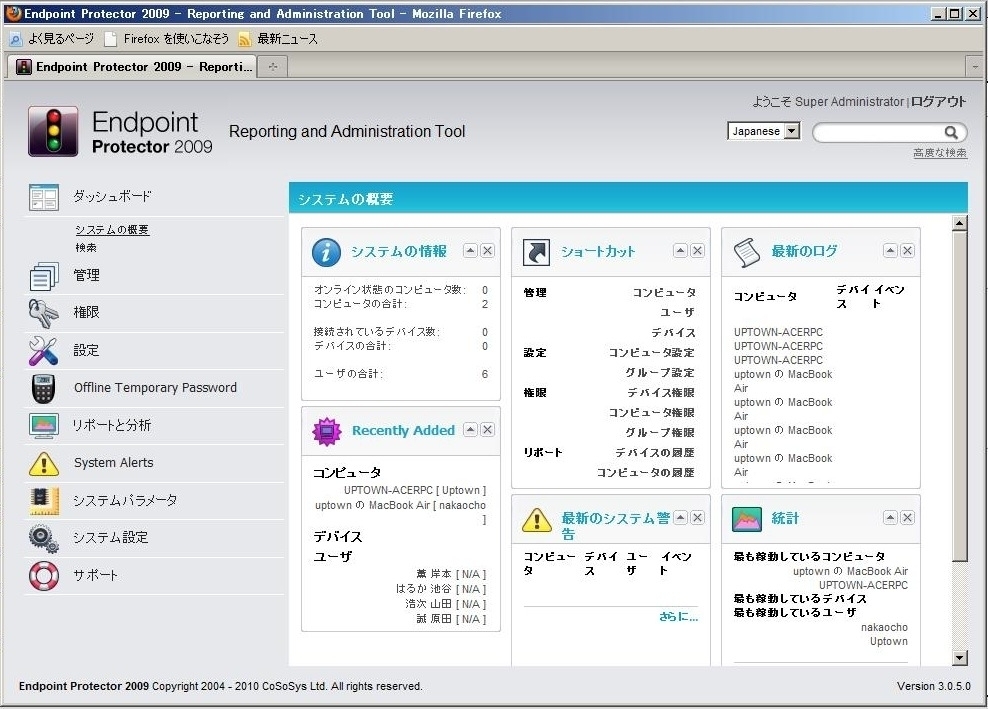Image resolution: width=988 pixels, height=709 pixels.
Task: Close the ショートカット panel
Action: [698, 251]
